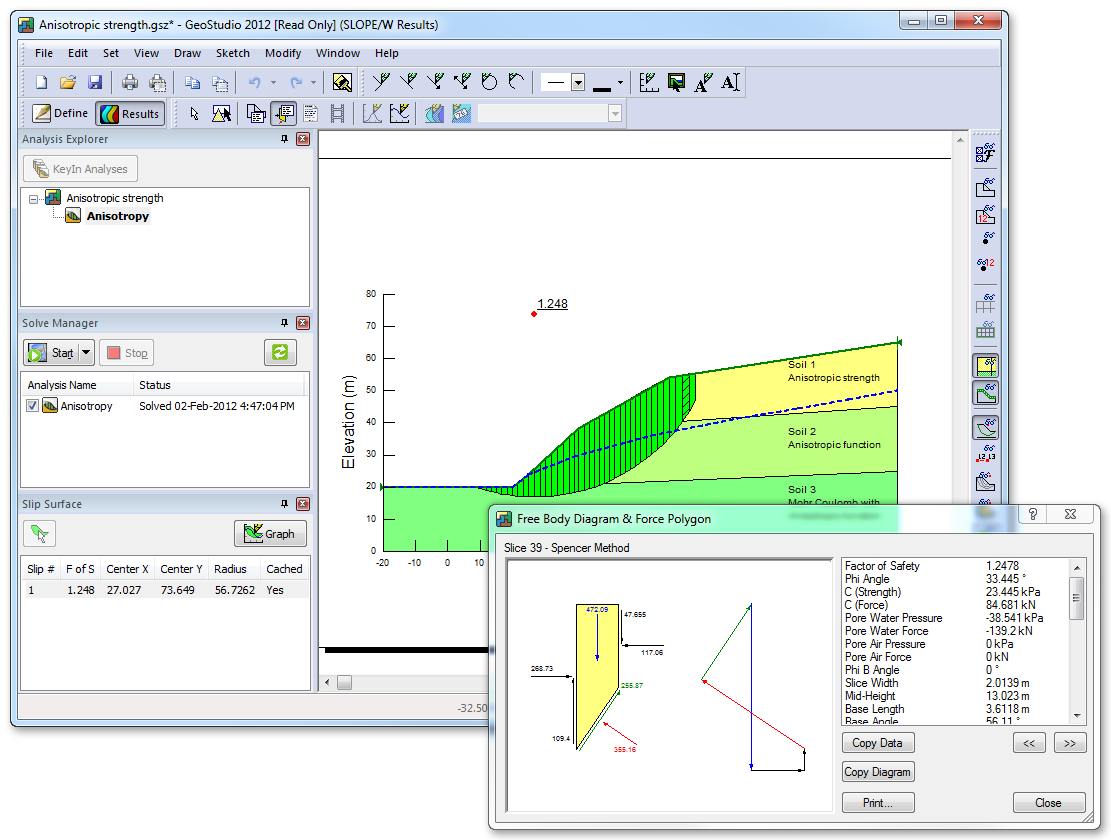Toggle view points icon in sidebar

coord(986,238)
